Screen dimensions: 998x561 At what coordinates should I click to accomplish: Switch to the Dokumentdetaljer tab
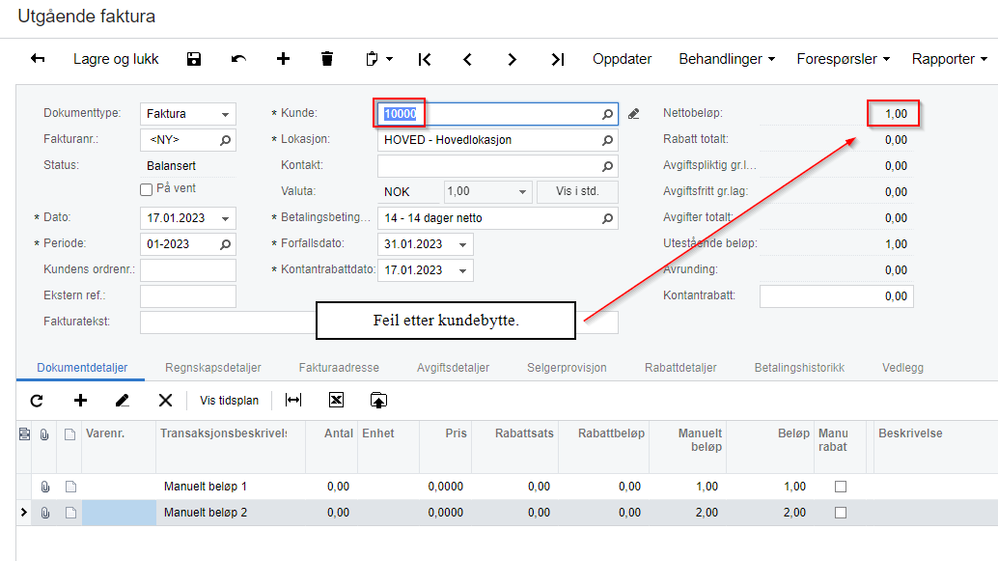click(82, 367)
